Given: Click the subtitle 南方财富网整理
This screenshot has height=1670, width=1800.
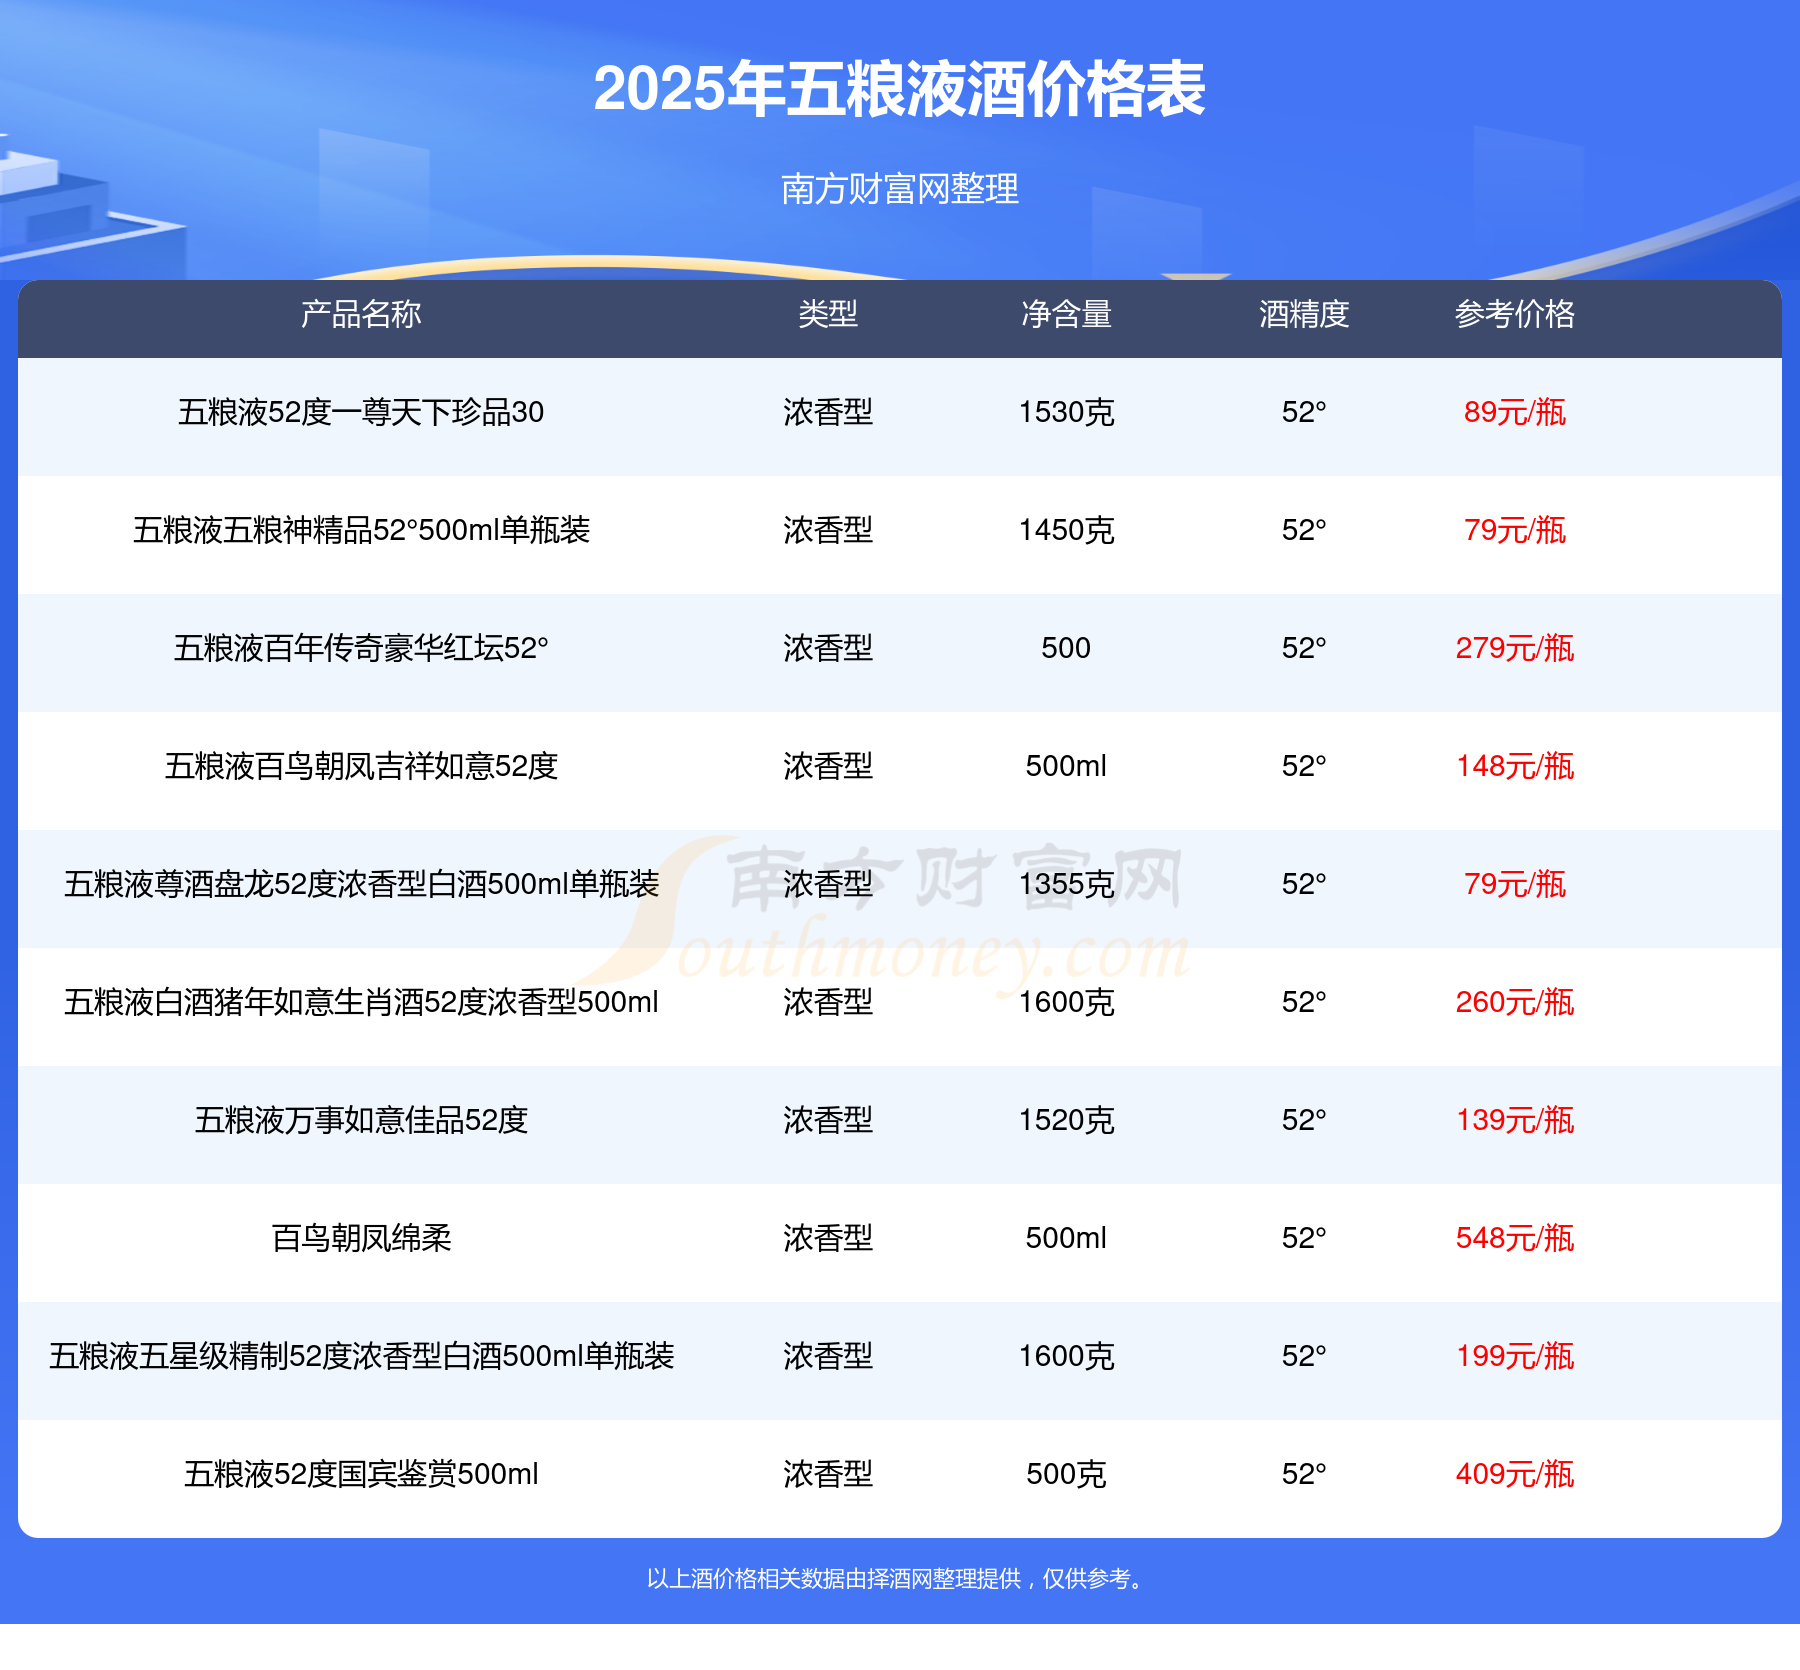Looking at the screenshot, I should (x=900, y=188).
